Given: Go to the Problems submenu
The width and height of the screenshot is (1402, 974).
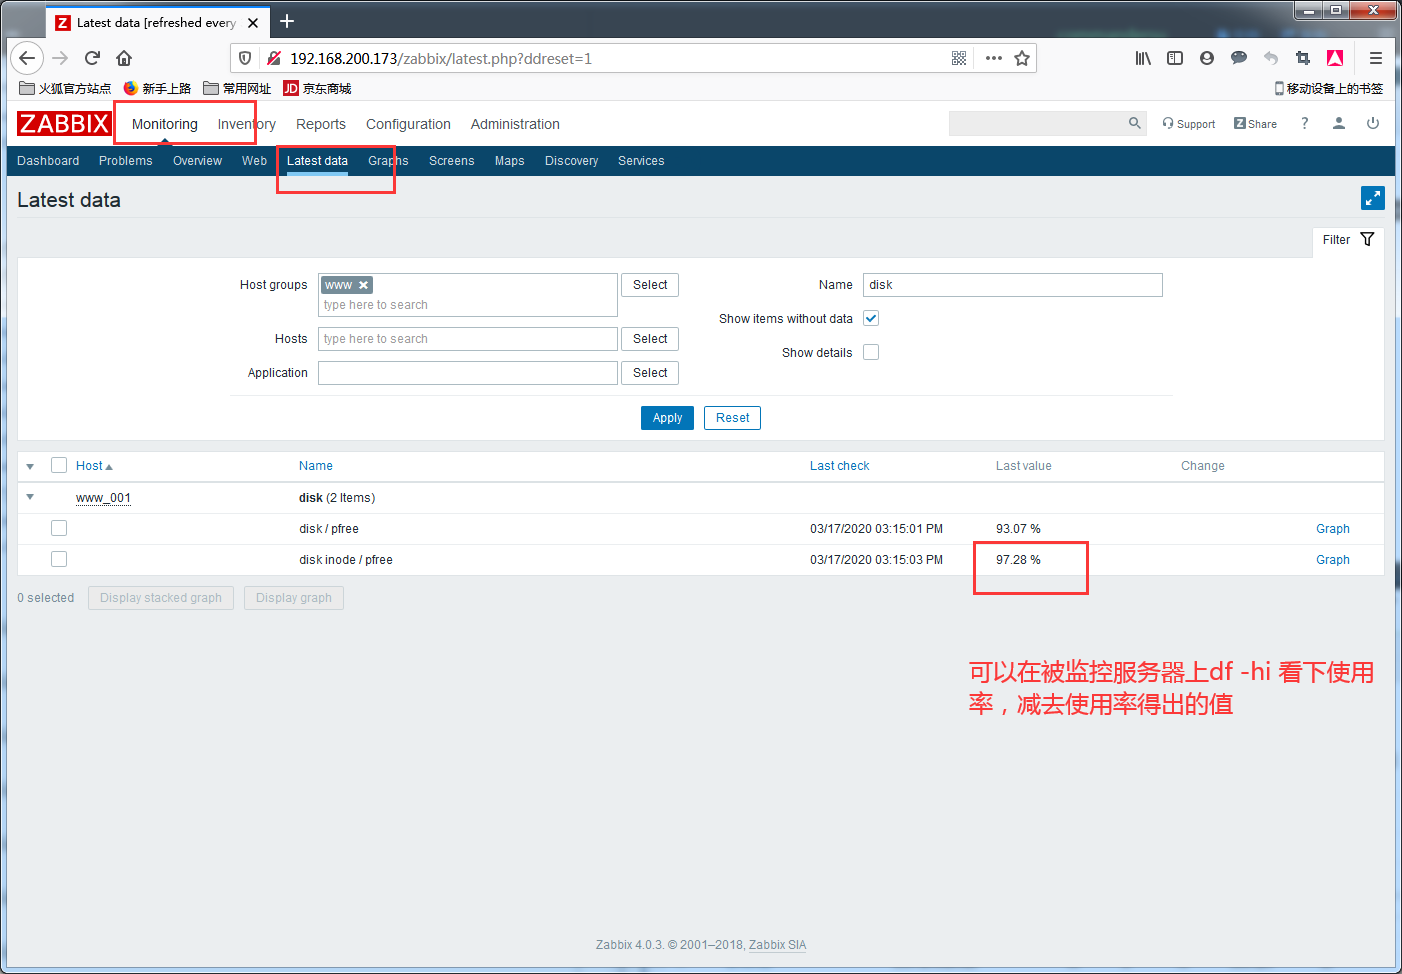Looking at the screenshot, I should [126, 161].
